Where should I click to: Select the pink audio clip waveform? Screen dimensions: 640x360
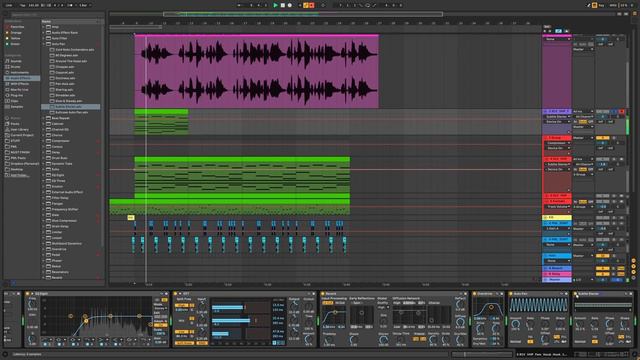(x=257, y=72)
